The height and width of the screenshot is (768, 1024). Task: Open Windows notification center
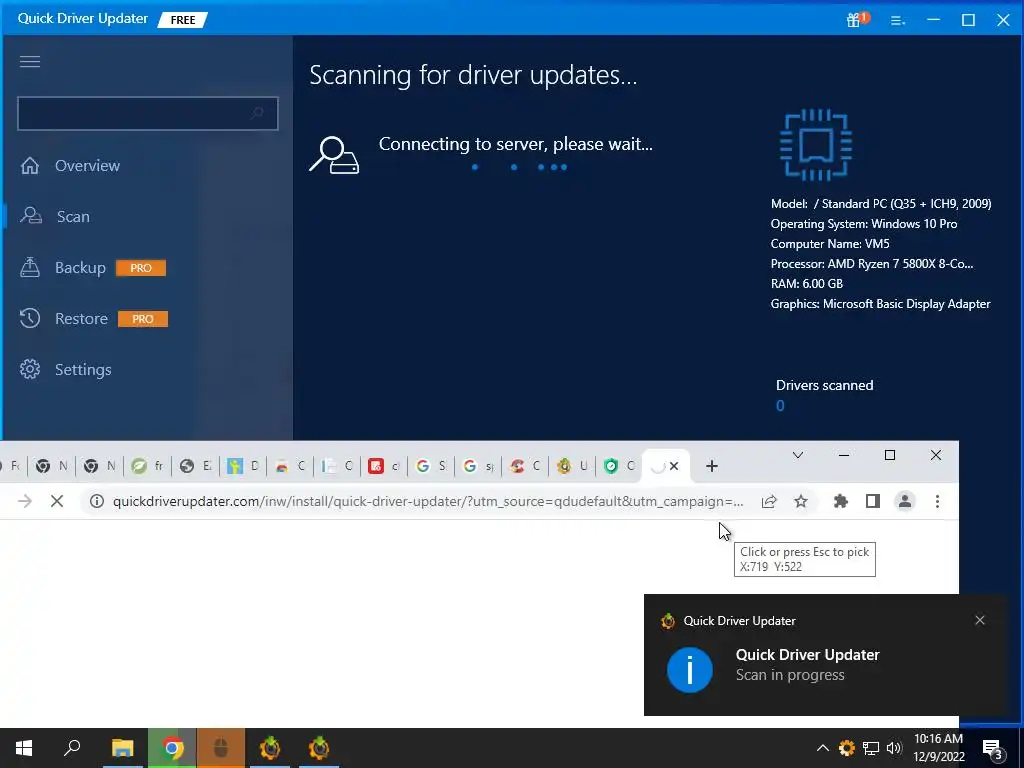tap(993, 749)
